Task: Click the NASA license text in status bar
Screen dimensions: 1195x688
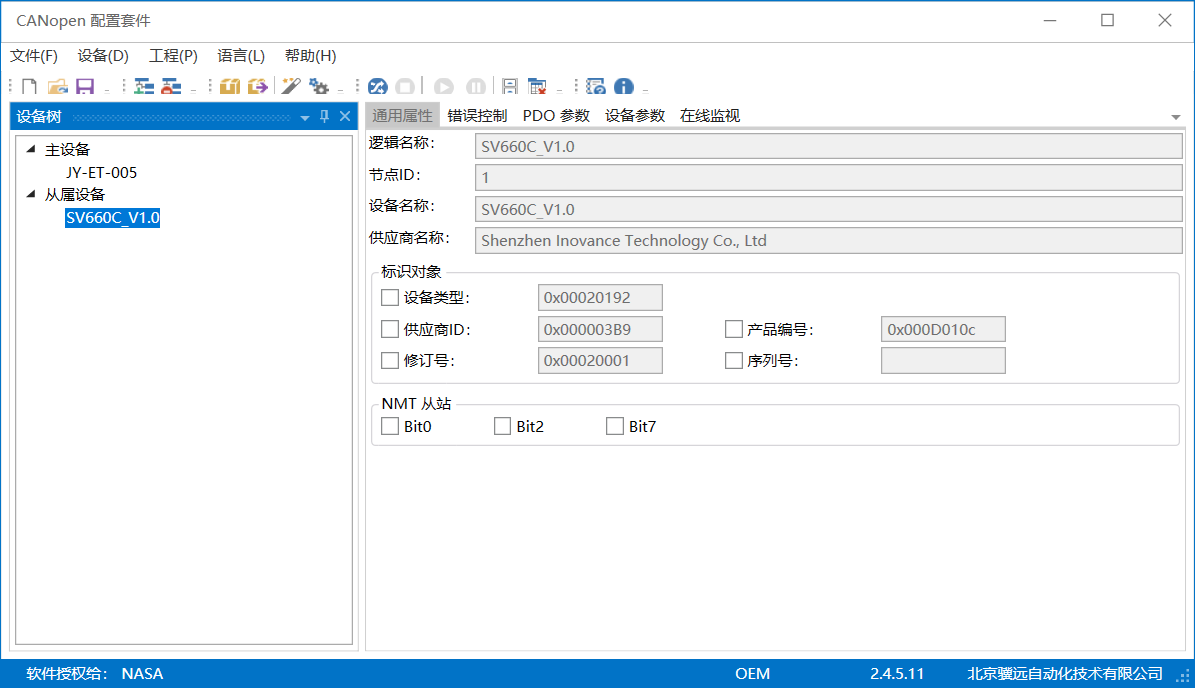Action: click(143, 674)
